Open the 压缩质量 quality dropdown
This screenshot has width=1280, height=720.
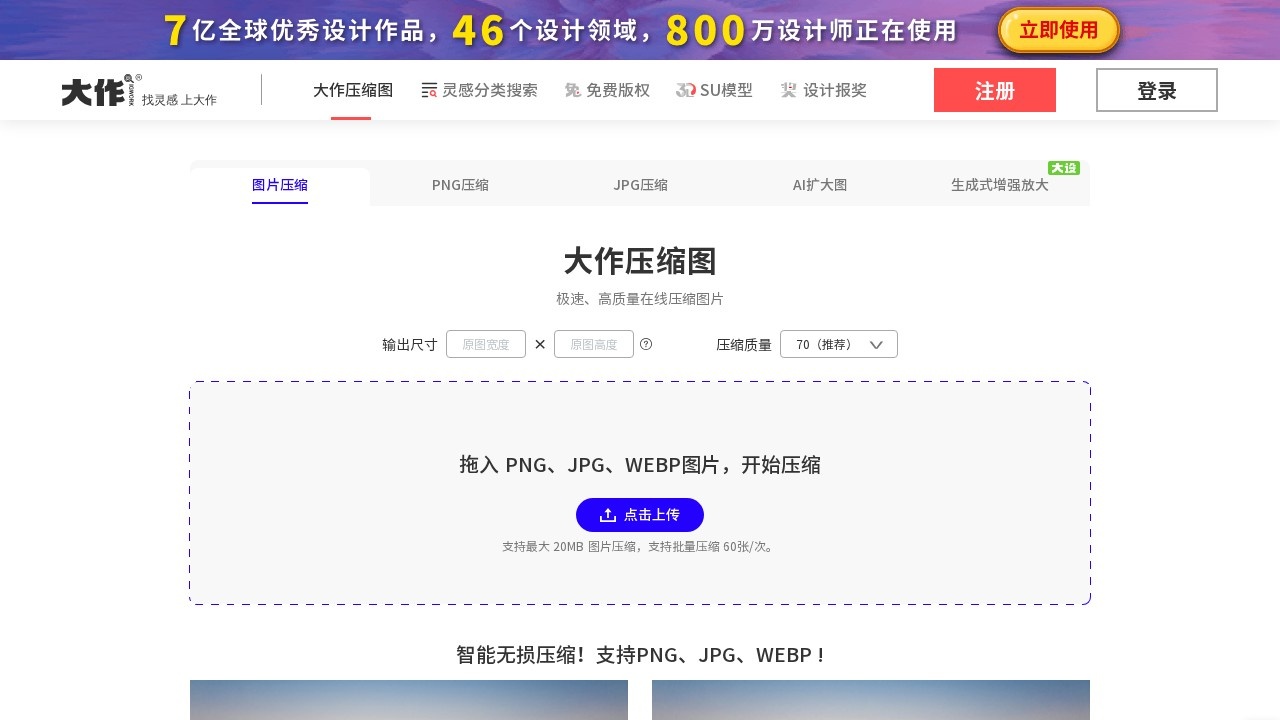tap(838, 344)
